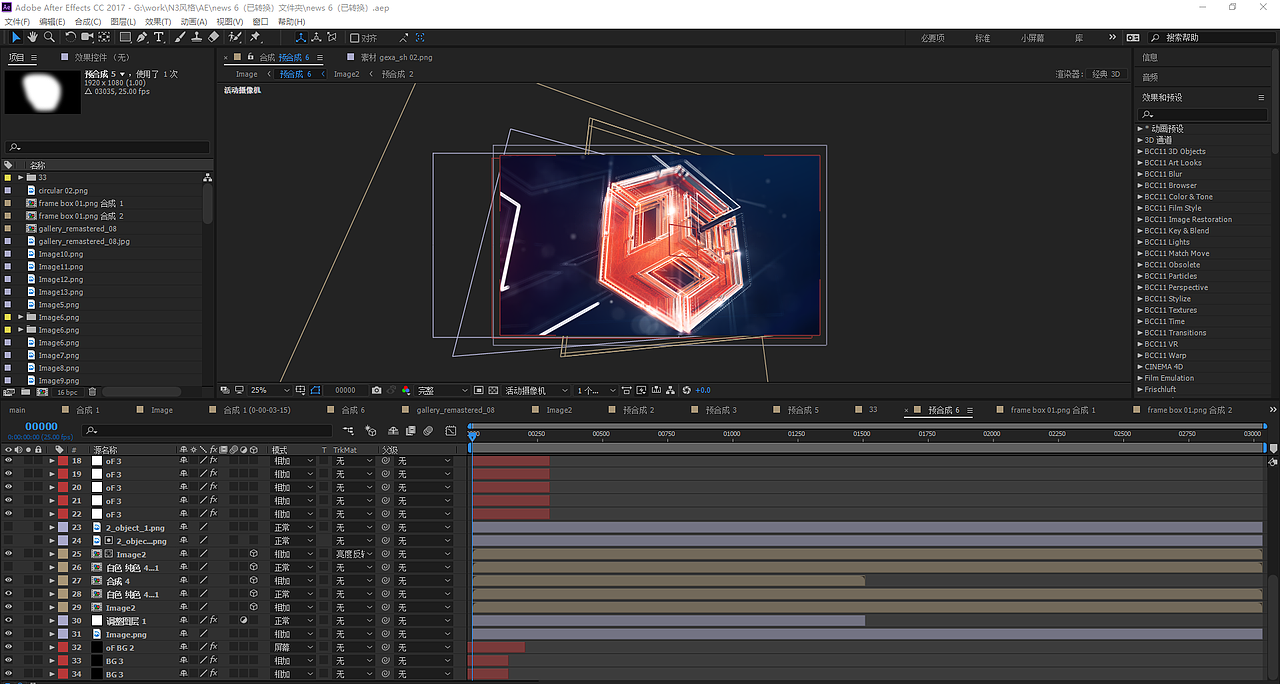
Task: Click the show channel RGB icon
Action: tap(405, 390)
